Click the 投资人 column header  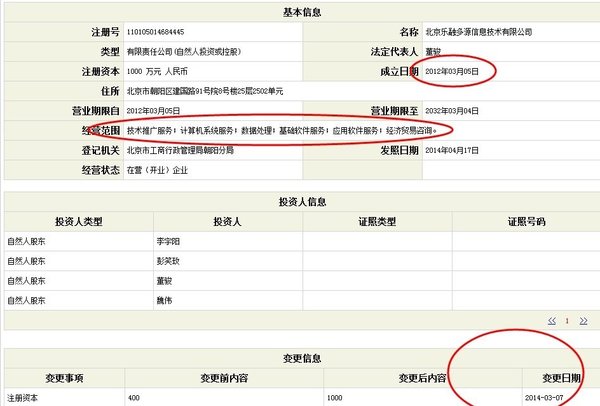227,222
